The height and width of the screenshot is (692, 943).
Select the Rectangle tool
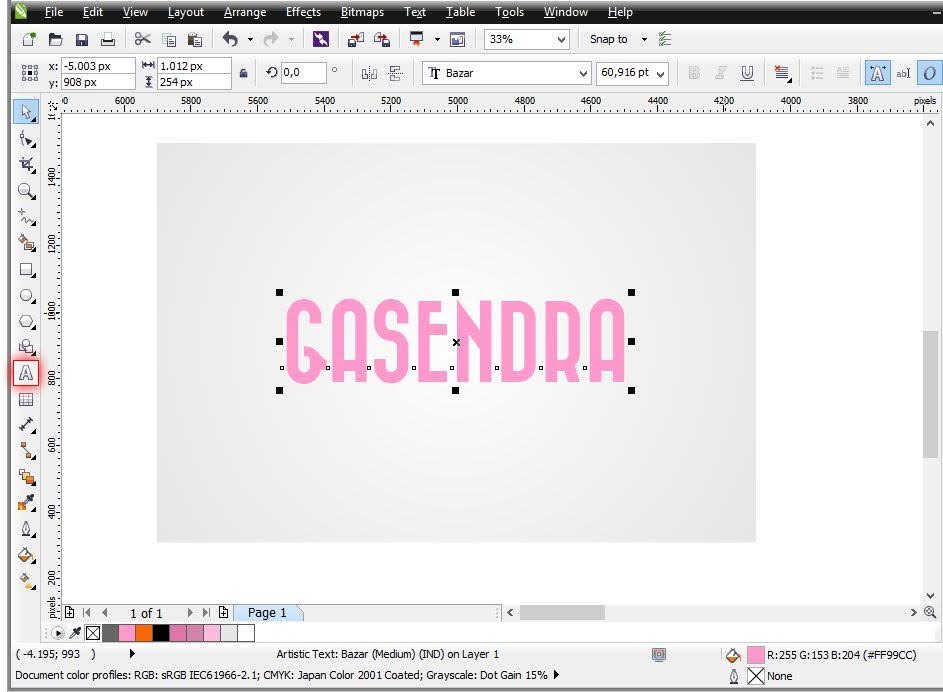pos(26,270)
